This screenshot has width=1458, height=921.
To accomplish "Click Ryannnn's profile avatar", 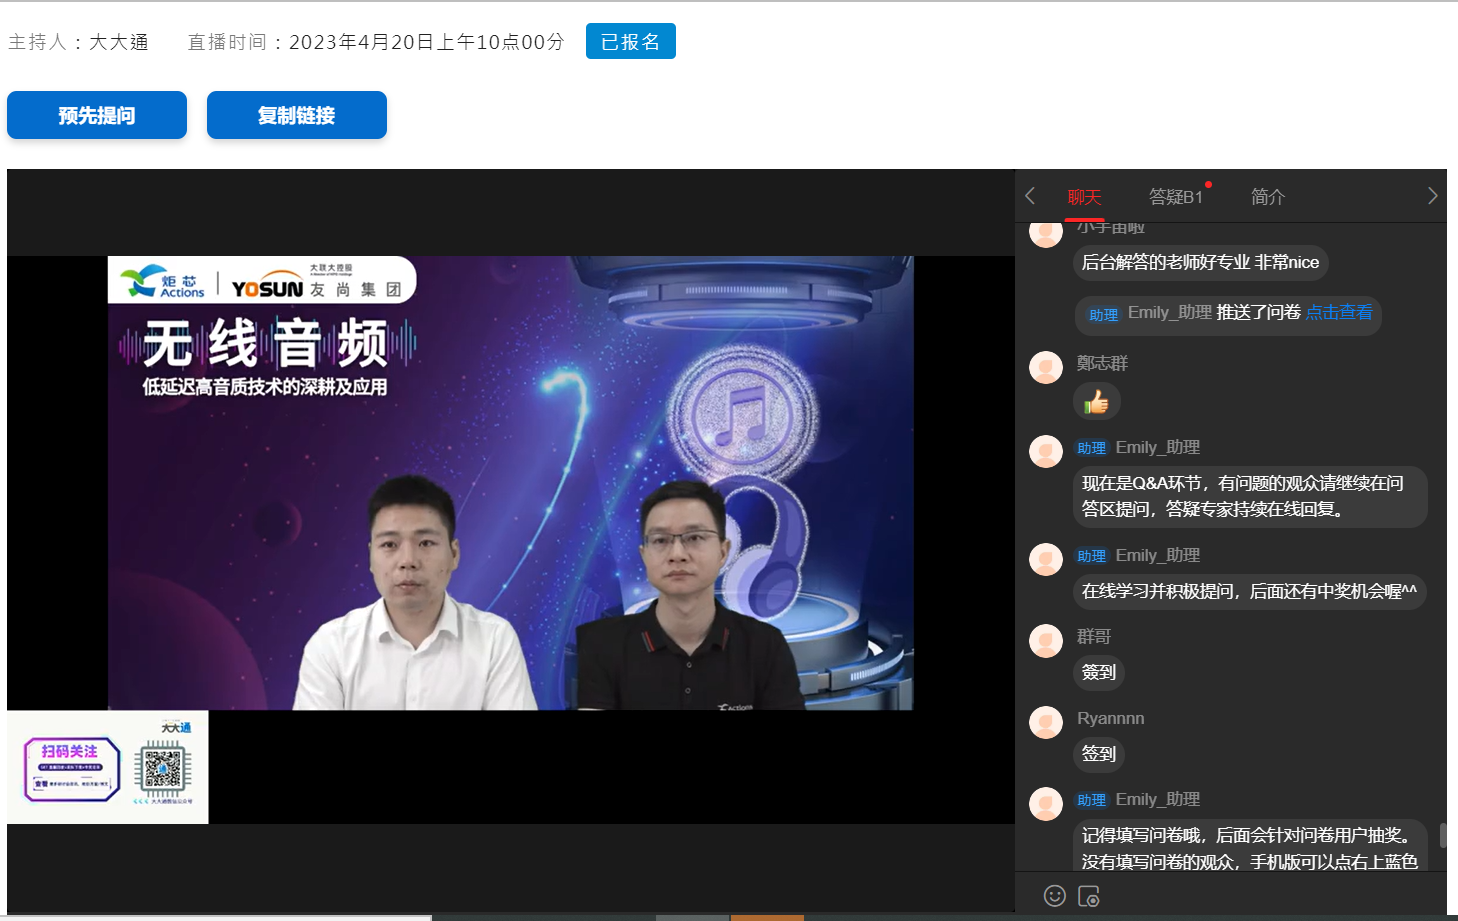I will tap(1045, 722).
